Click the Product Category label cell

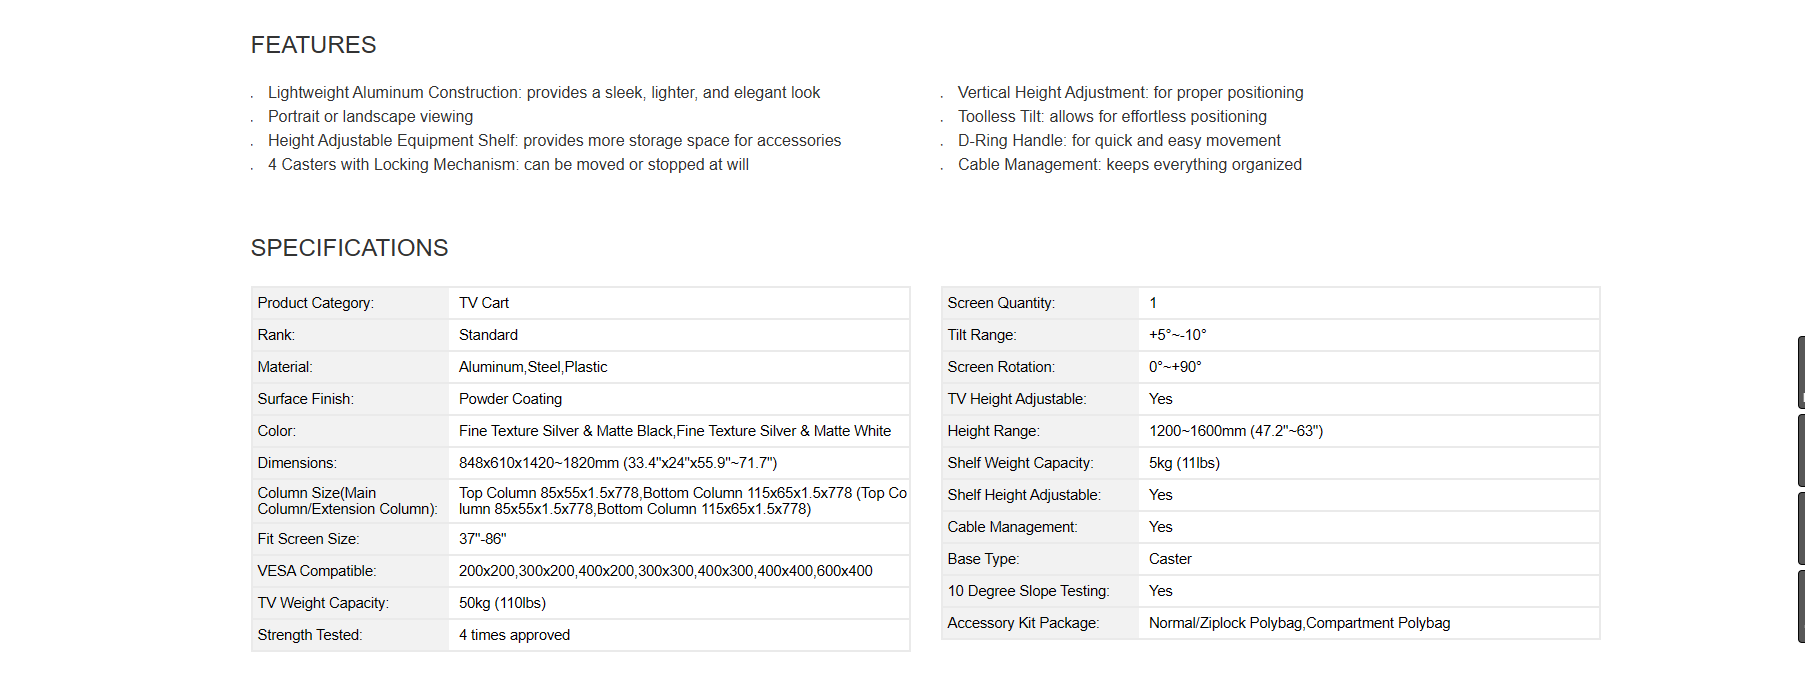350,303
